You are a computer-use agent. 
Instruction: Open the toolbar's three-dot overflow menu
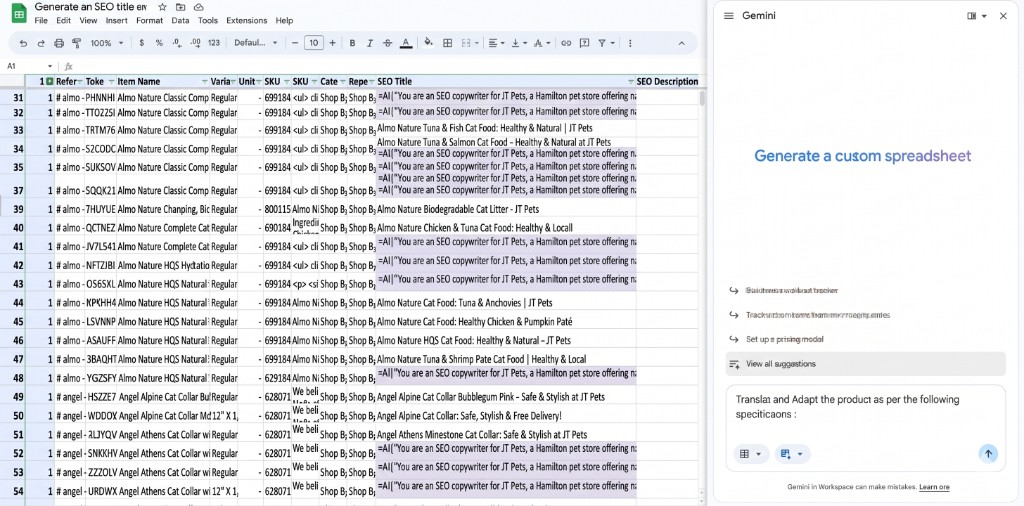coord(630,43)
